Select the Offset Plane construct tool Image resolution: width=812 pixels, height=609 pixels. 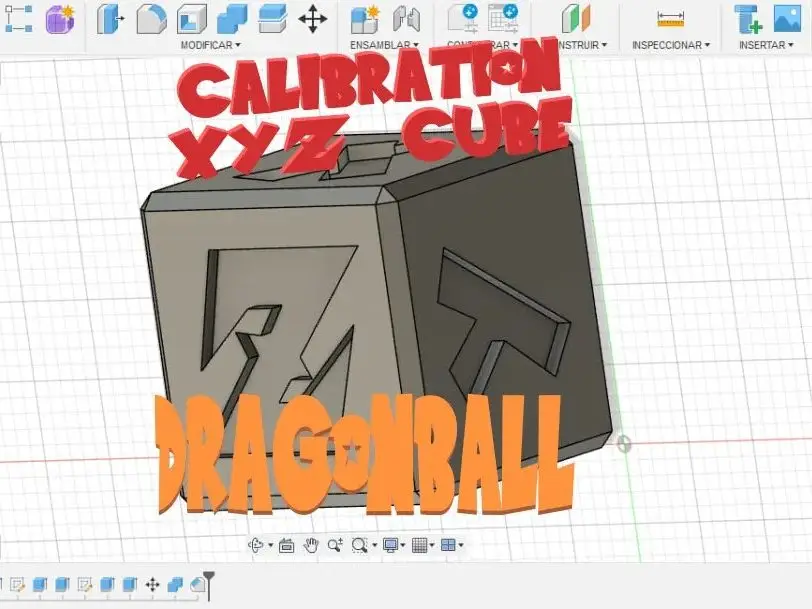point(576,19)
